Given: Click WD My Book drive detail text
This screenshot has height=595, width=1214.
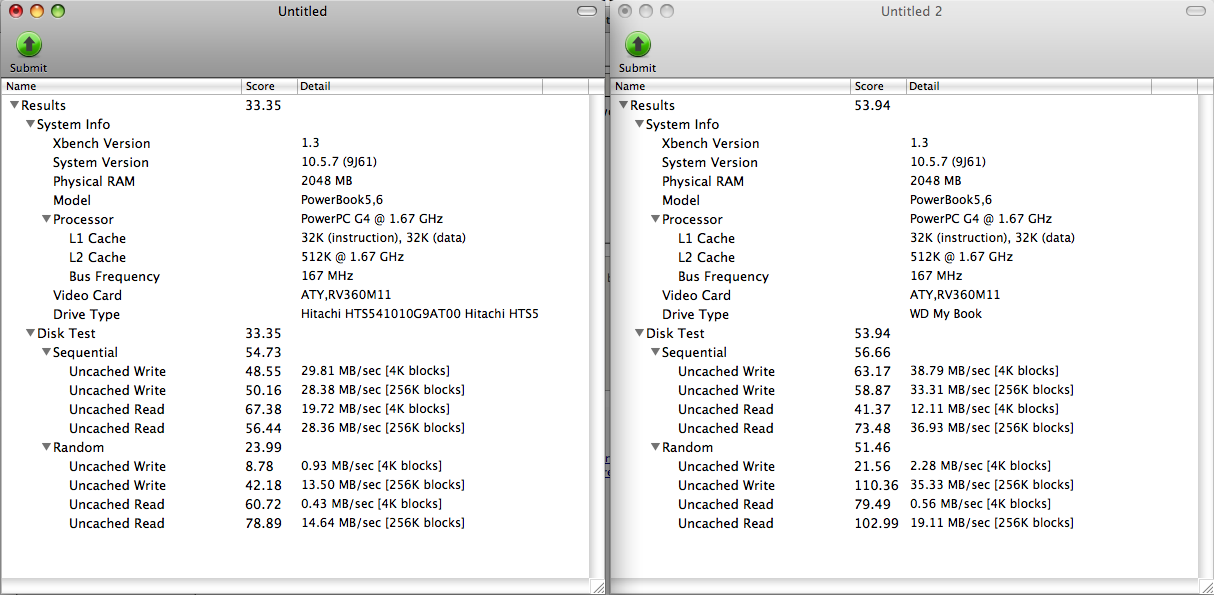Looking at the screenshot, I should pos(946,314).
